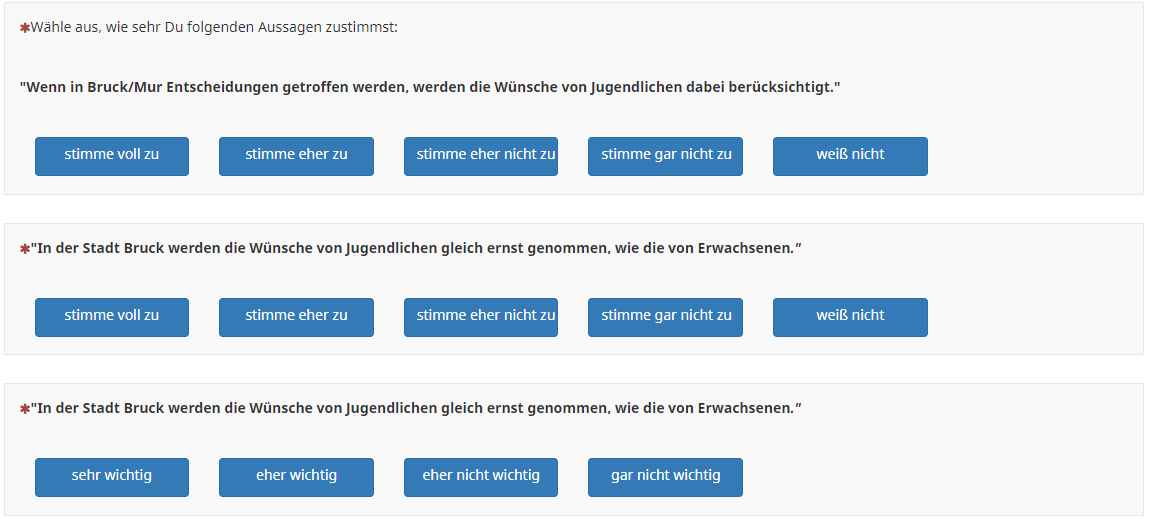The height and width of the screenshot is (519, 1152).
Task: Select 'stimme voll zu' in the middle question block
Action: 112,317
